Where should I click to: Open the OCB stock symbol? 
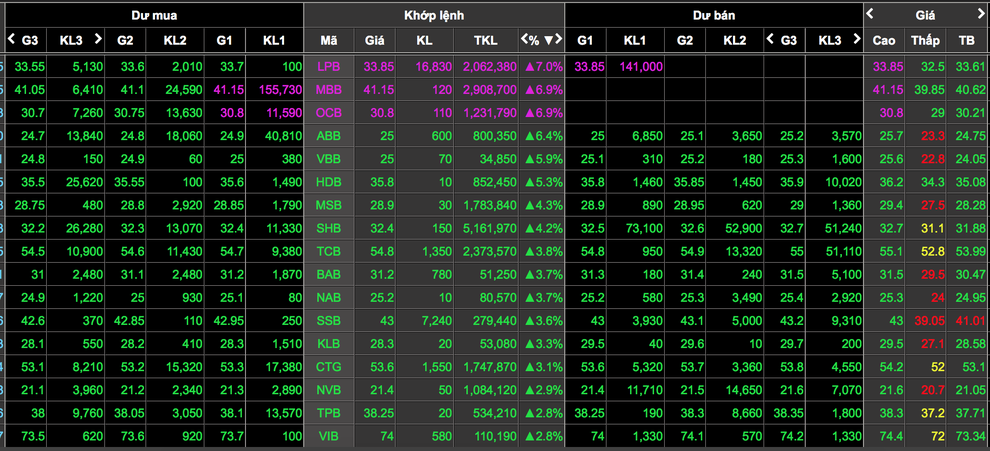point(328,112)
